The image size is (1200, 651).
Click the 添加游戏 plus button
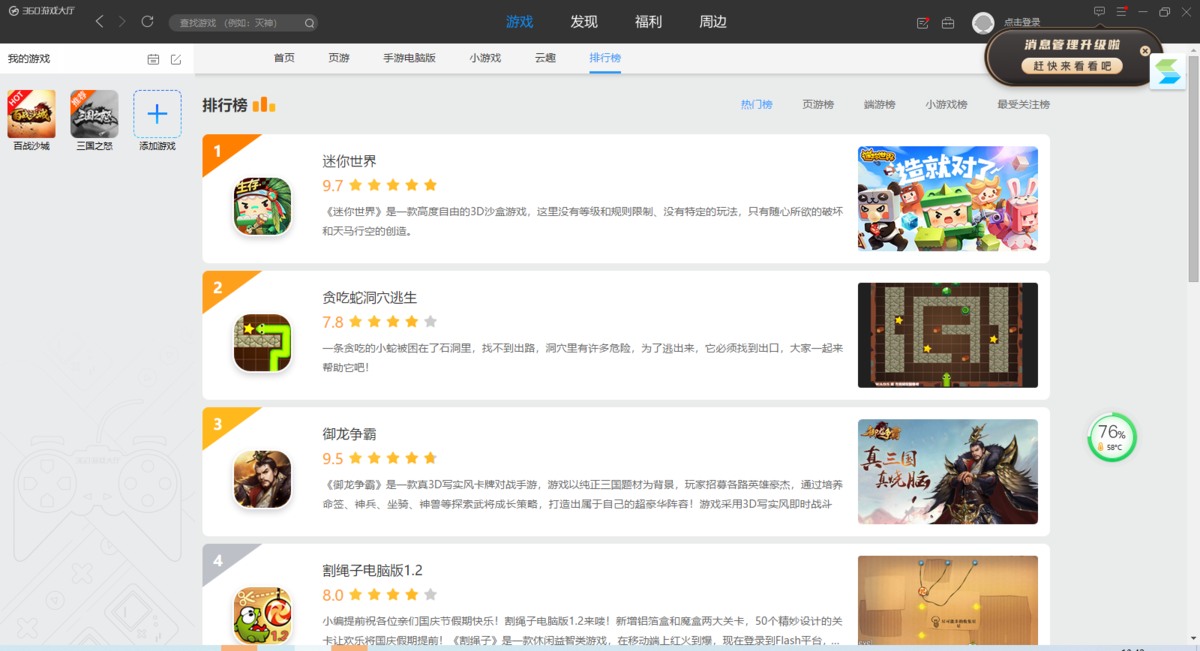coord(157,114)
